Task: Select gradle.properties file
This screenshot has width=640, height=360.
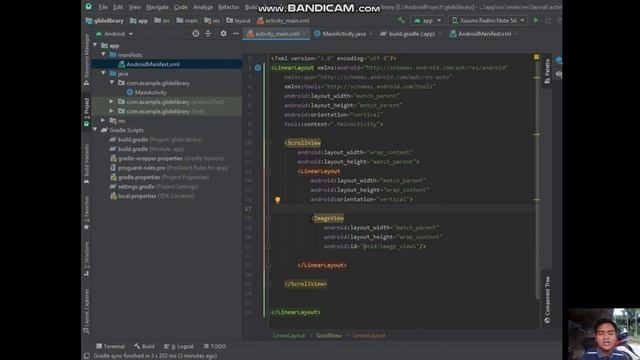Action: point(159,177)
